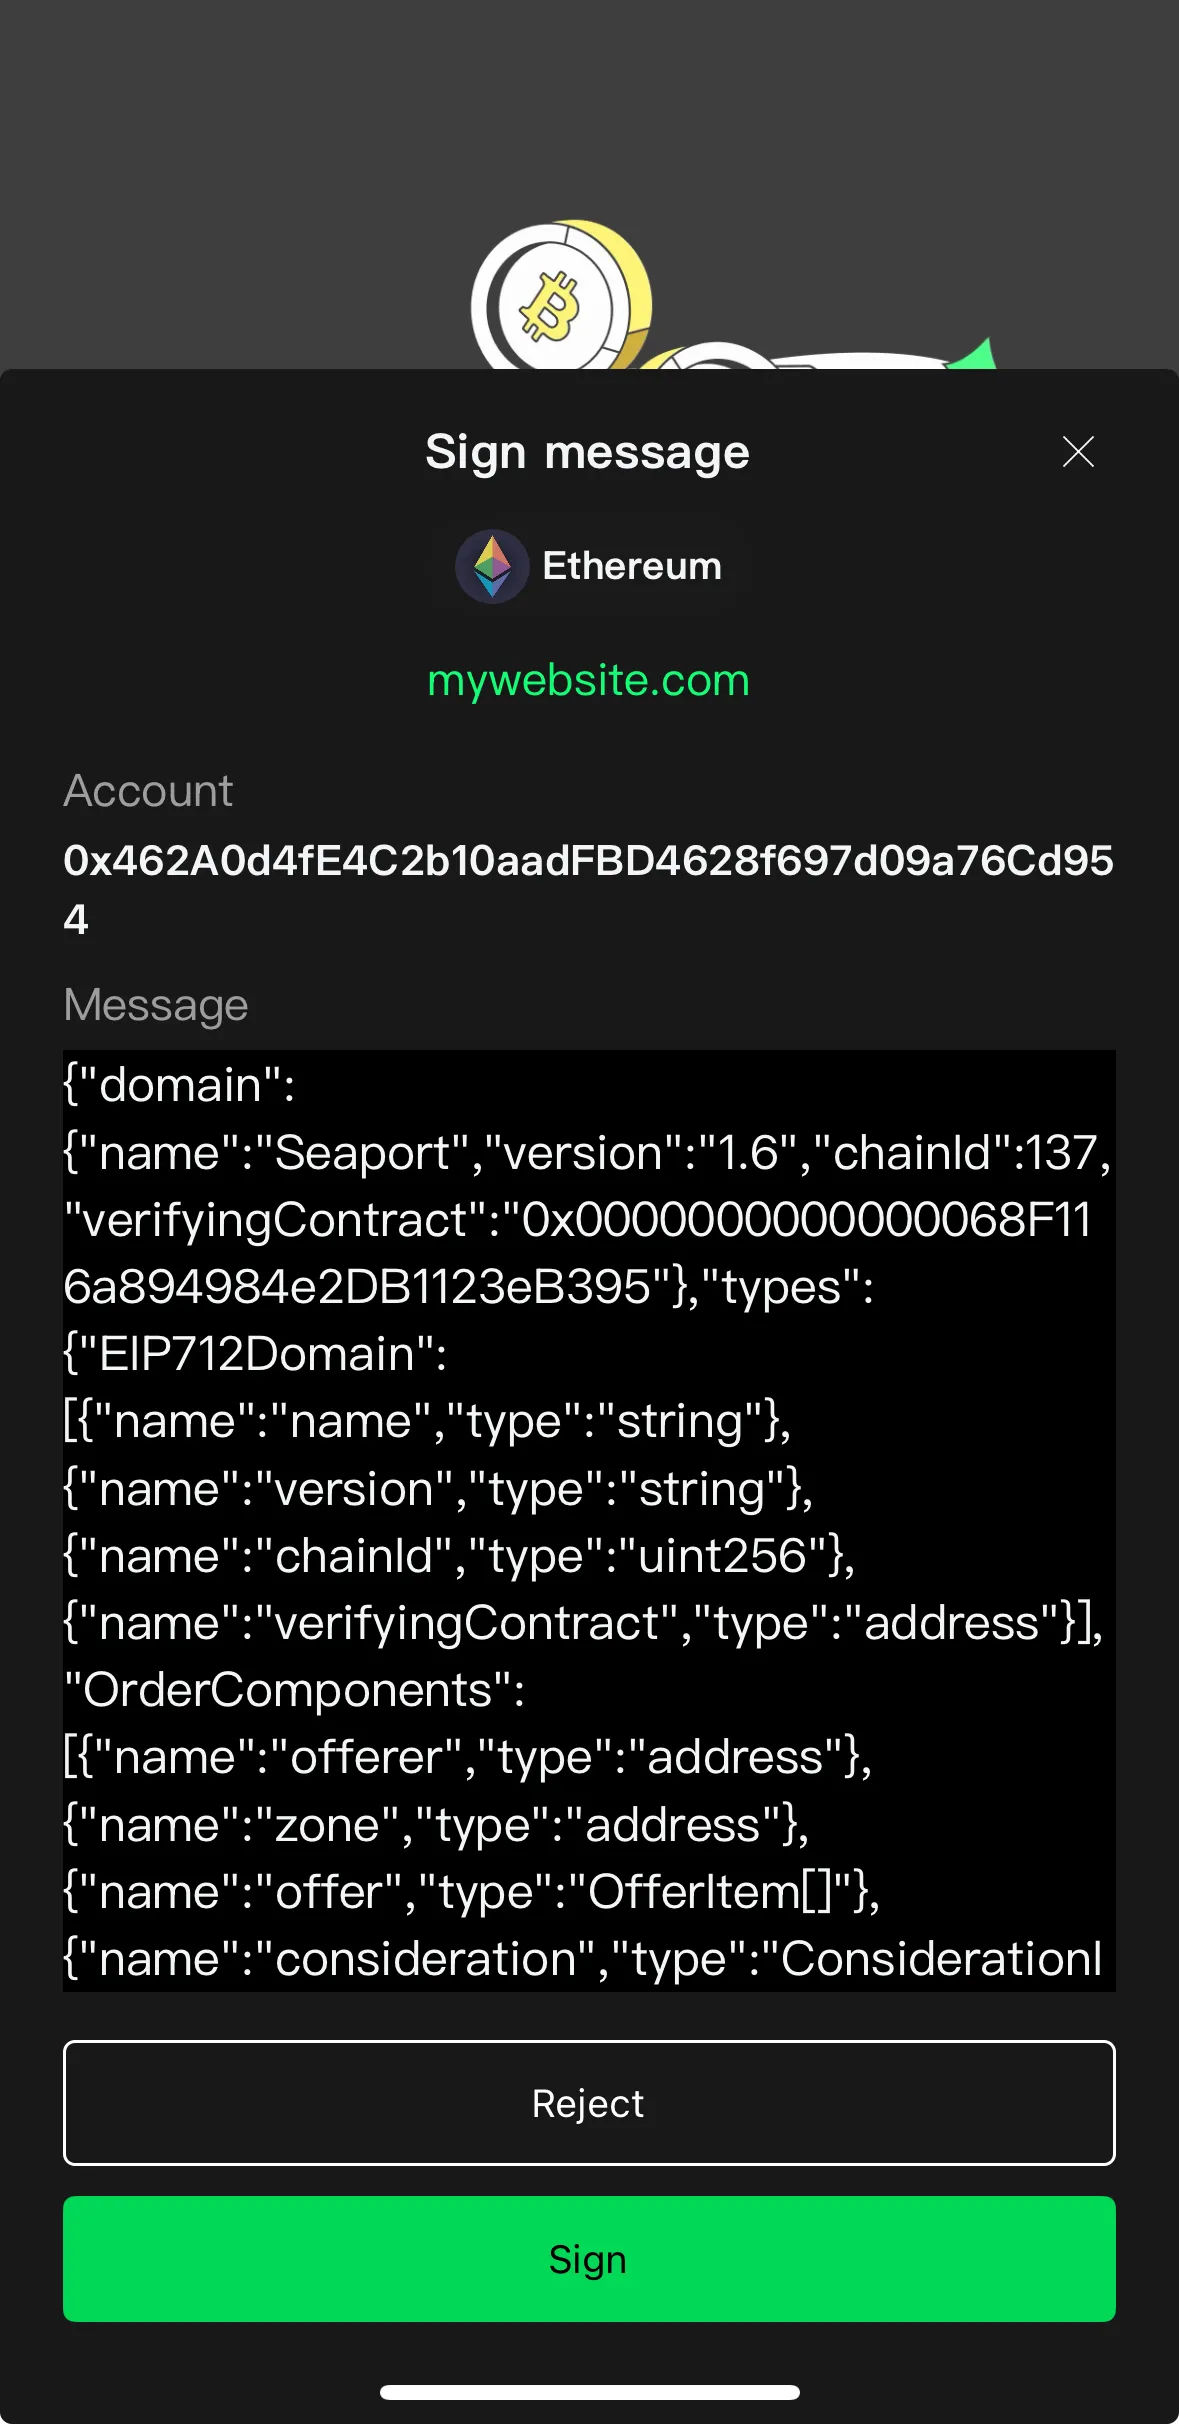1179x2424 pixels.
Task: Tap the home indicator bar
Action: (x=589, y=2391)
